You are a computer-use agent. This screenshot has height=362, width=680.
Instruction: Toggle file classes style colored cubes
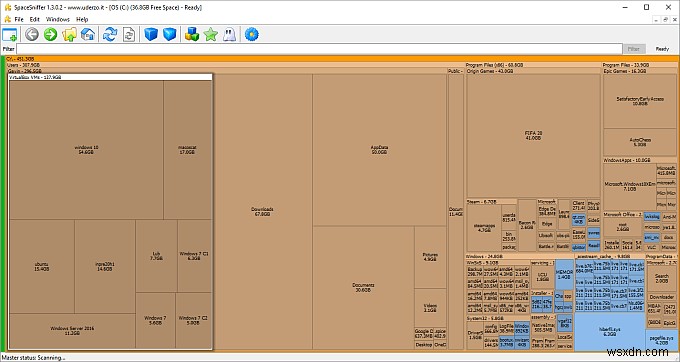tap(192, 34)
